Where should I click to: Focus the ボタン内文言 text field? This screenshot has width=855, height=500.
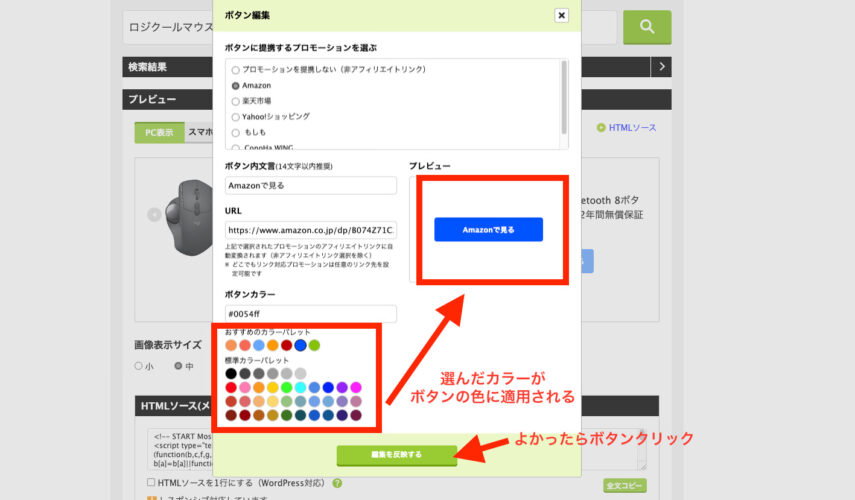[x=311, y=185]
